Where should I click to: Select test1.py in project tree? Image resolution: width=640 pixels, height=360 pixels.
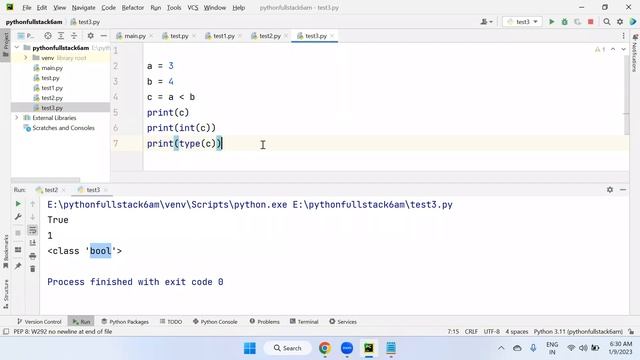[x=52, y=88]
